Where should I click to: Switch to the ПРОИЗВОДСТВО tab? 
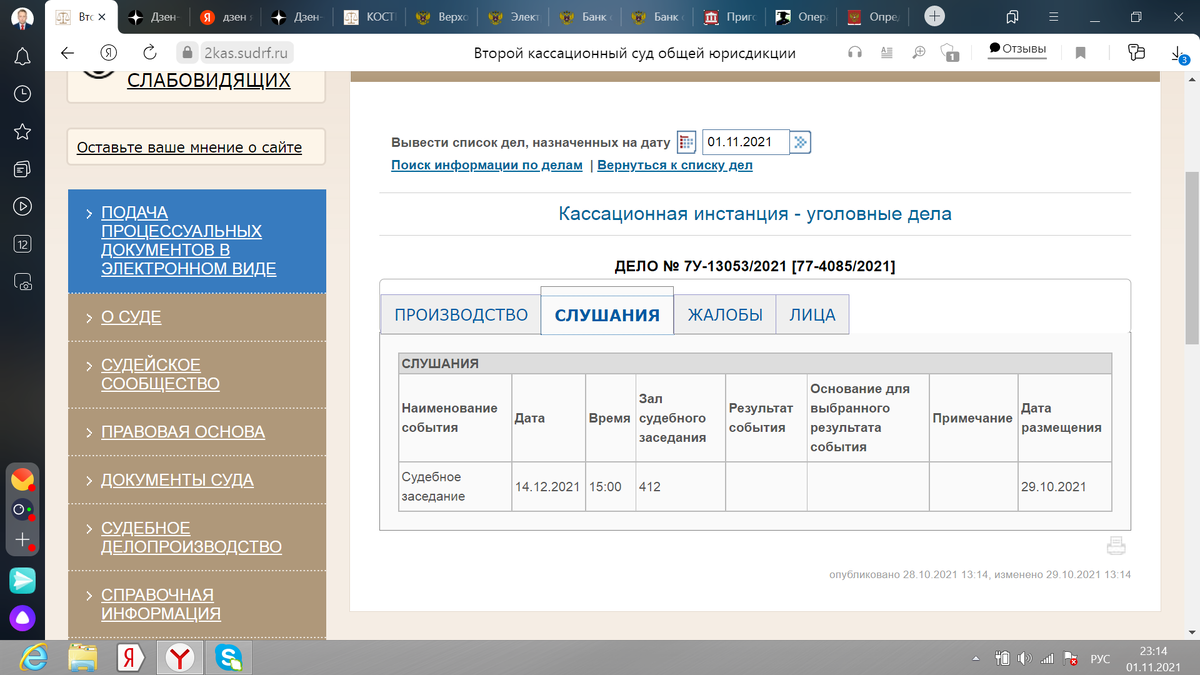[x=462, y=314]
